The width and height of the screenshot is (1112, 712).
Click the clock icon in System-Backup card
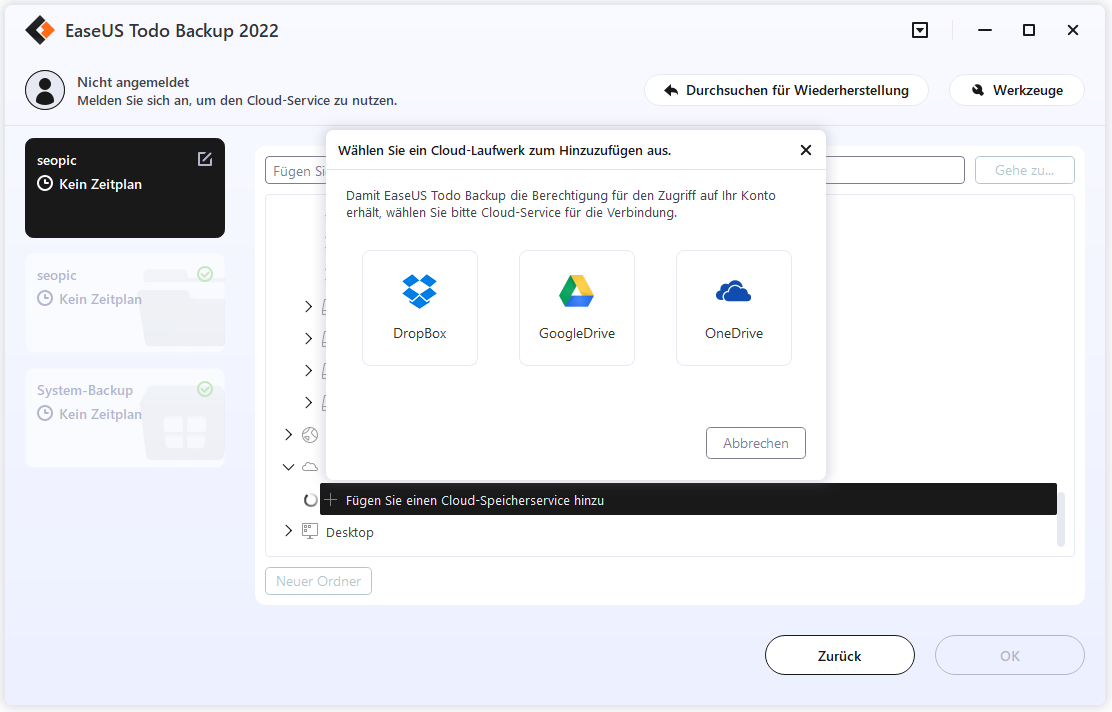(x=45, y=413)
